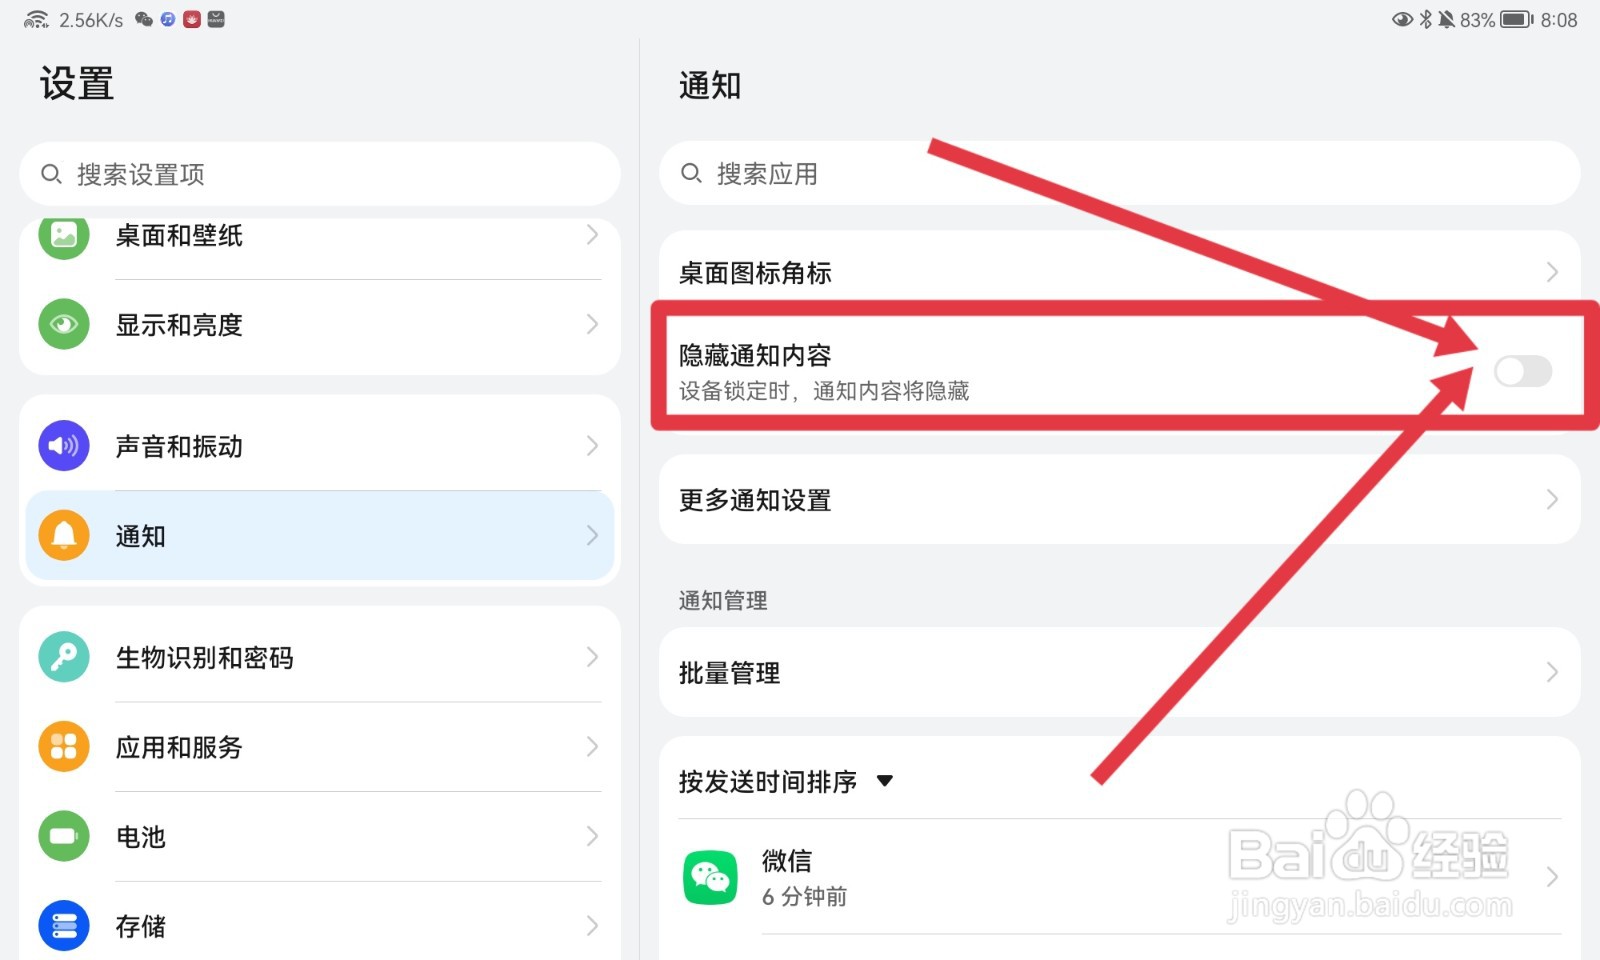
Task: Tap the blue Storage icon
Action: tap(64, 926)
